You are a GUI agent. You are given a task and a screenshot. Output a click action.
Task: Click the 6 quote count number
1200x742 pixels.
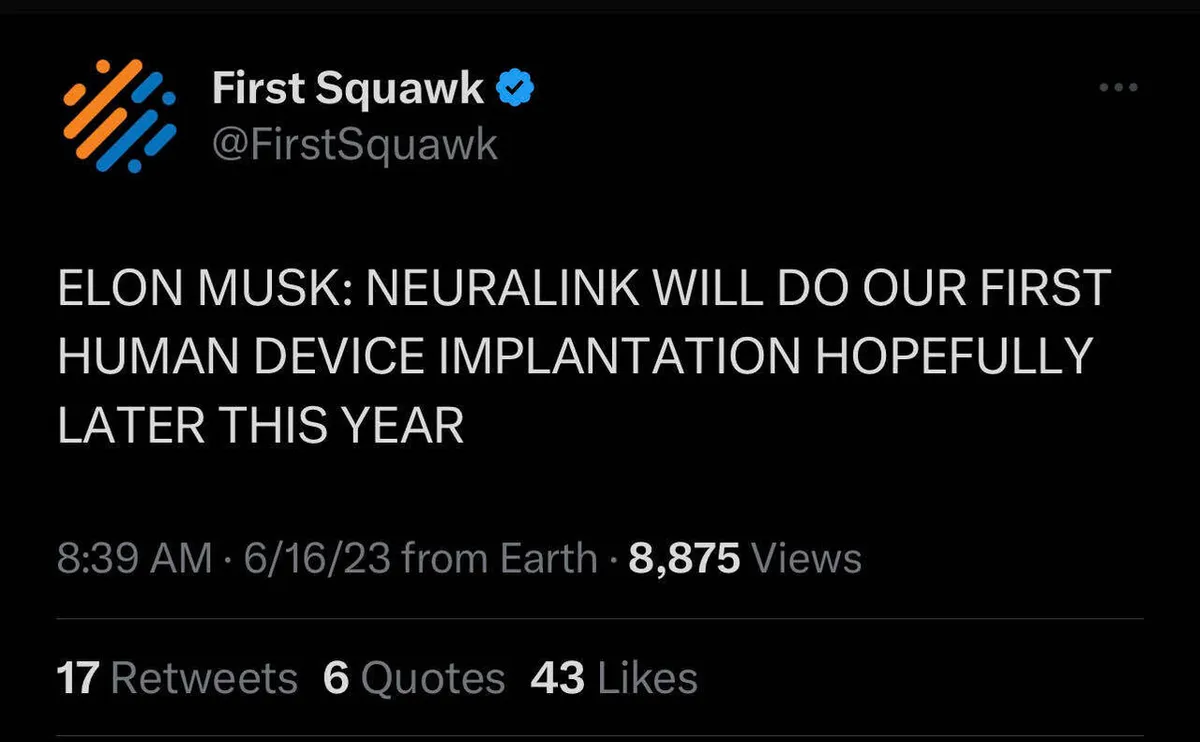pos(335,678)
